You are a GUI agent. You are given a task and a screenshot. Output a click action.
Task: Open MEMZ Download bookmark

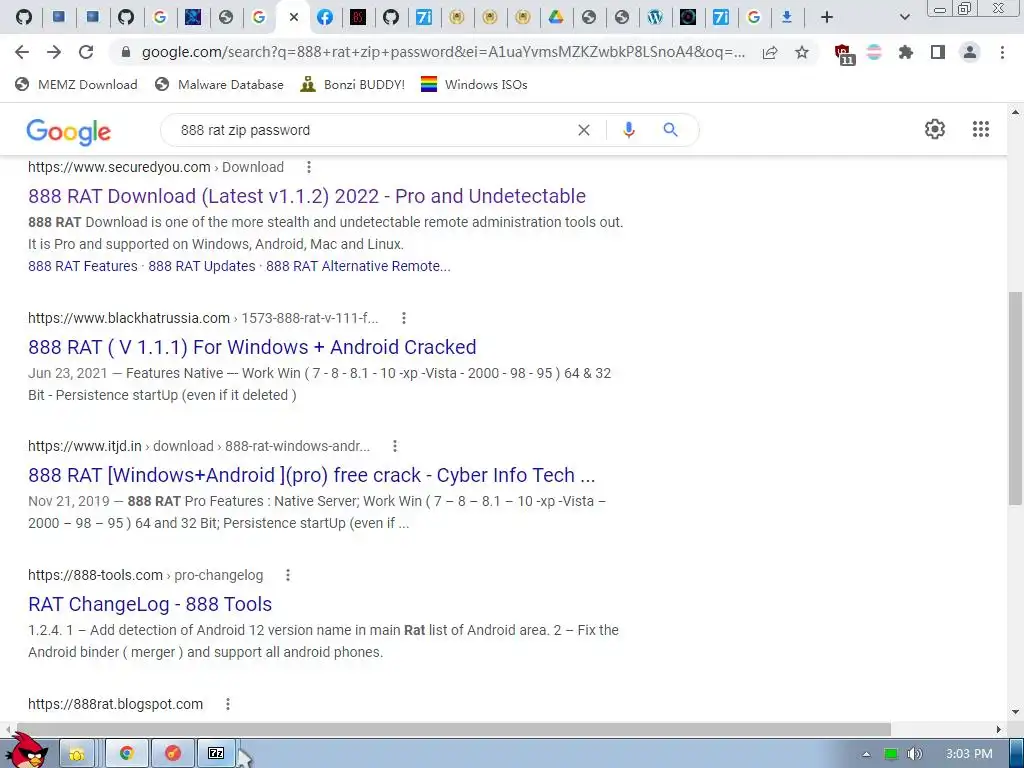tap(76, 84)
